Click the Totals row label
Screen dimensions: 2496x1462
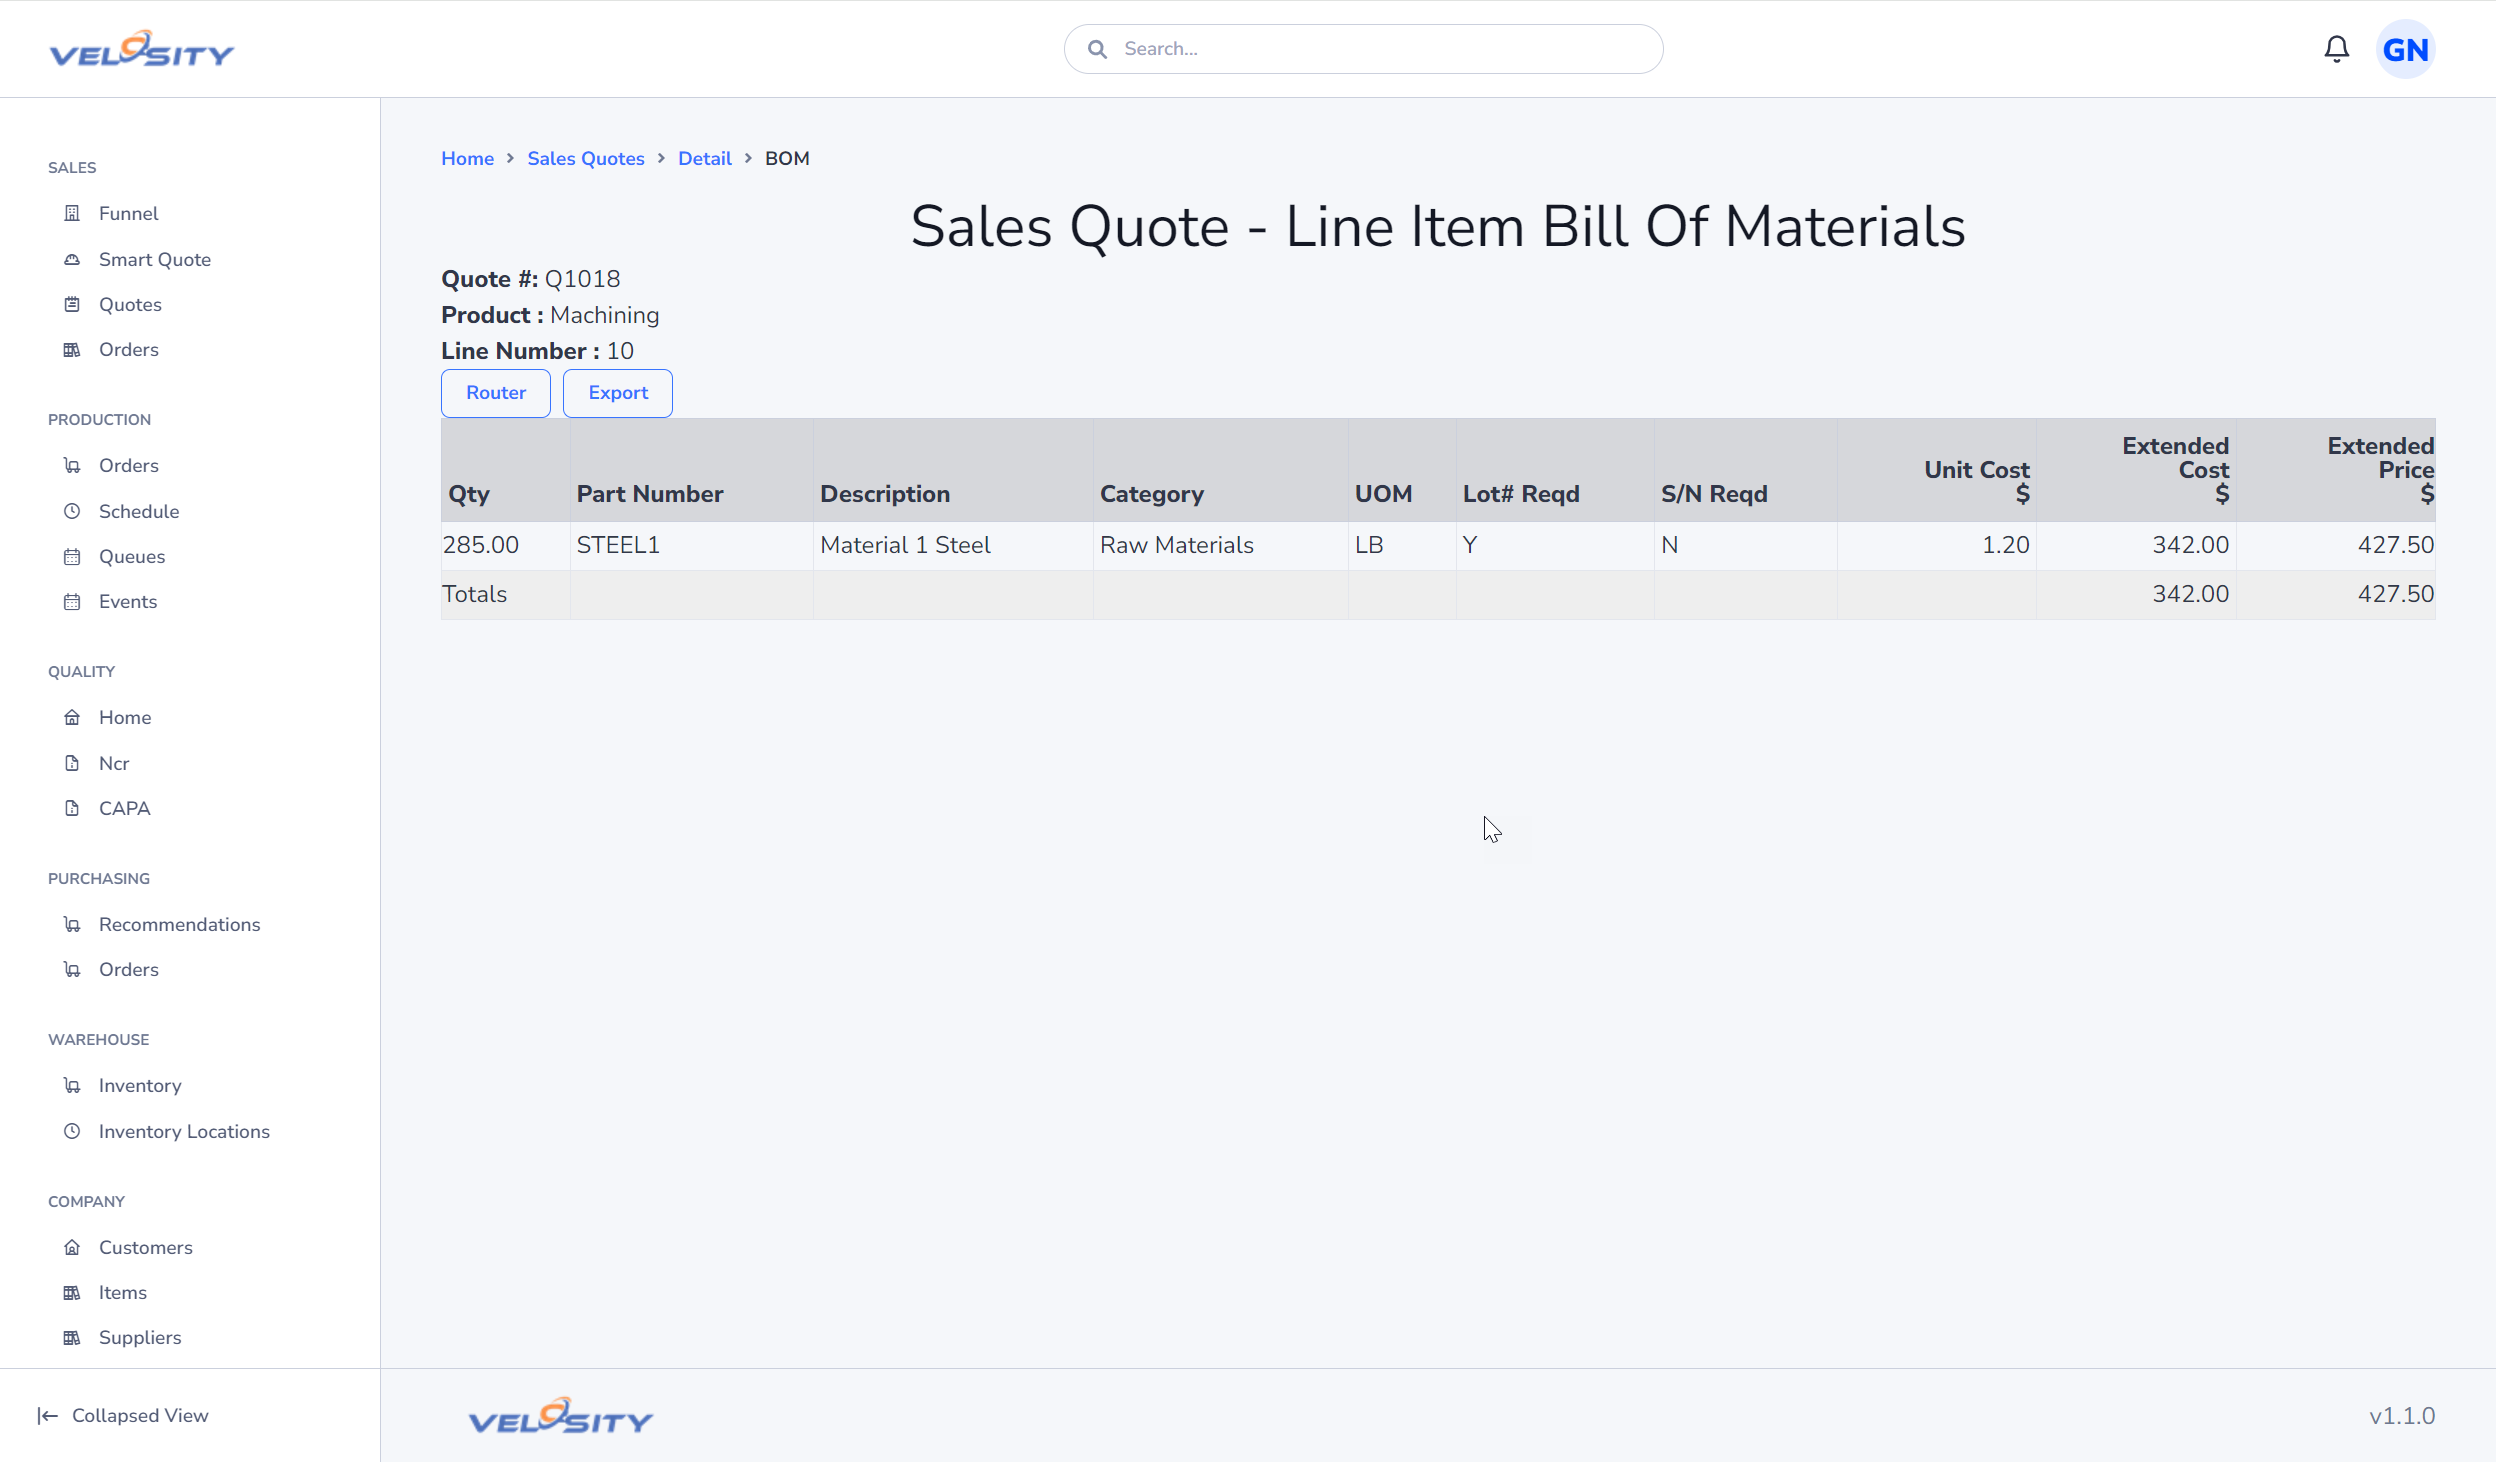(475, 594)
